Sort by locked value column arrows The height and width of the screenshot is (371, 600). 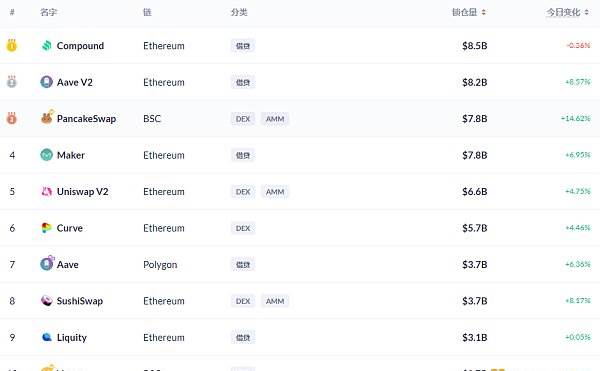pyautogui.click(x=484, y=12)
